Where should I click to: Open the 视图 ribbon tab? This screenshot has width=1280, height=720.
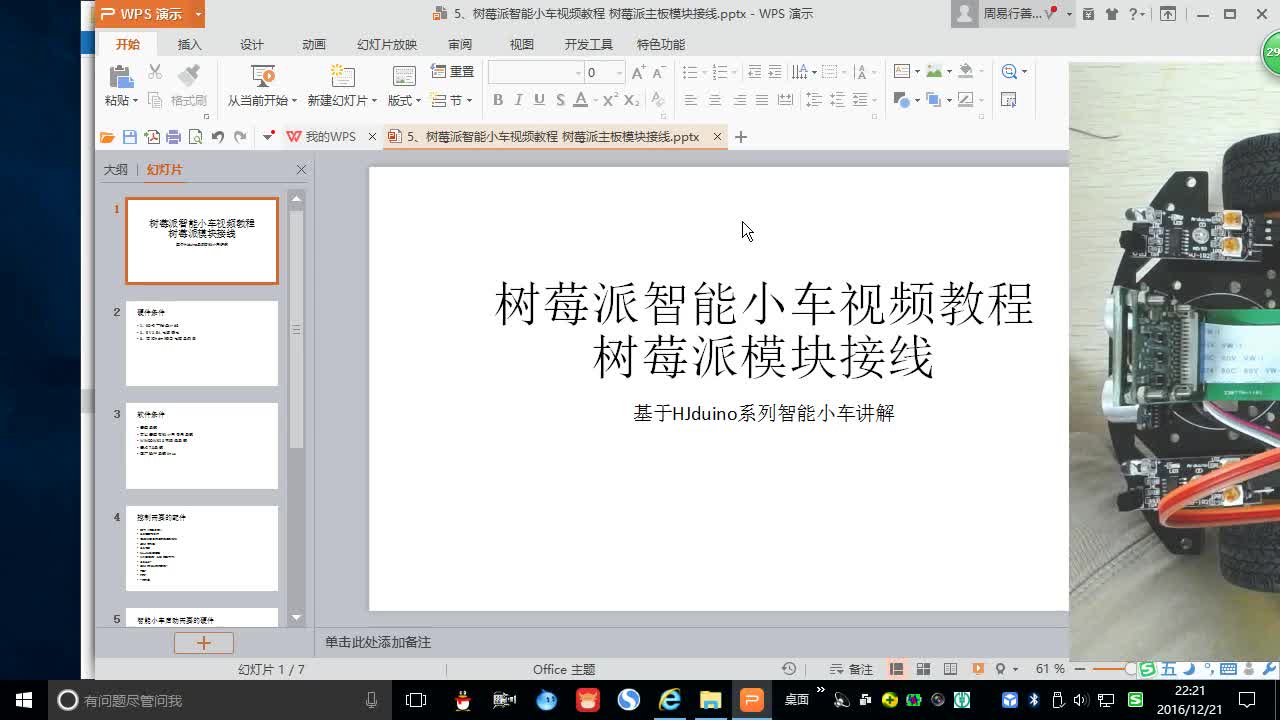[x=522, y=44]
